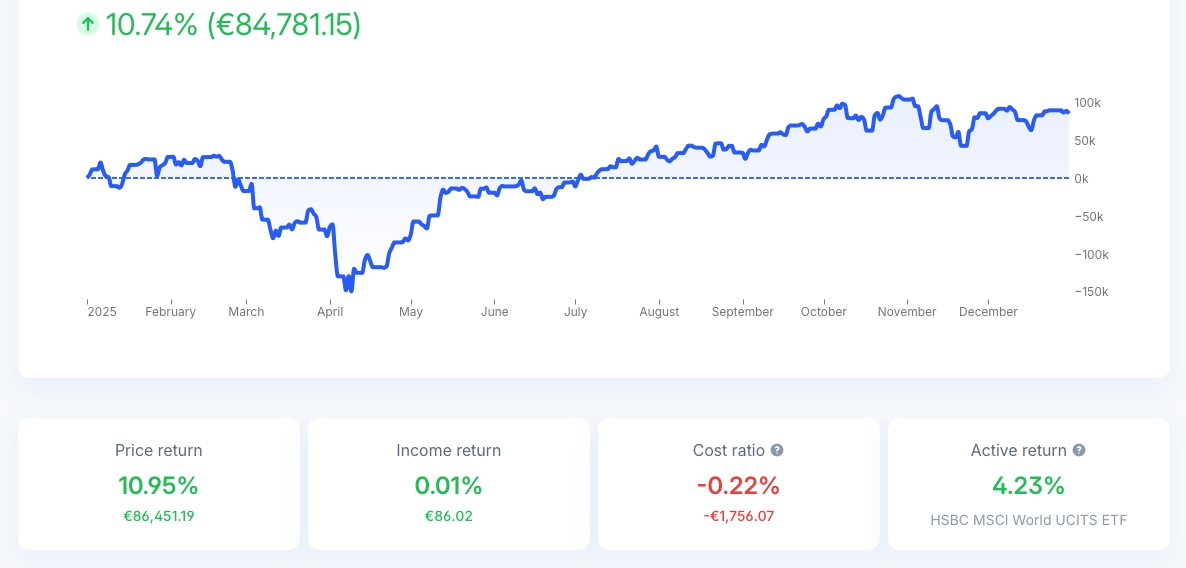This screenshot has width=1186, height=568.
Task: Click the HSBC MSCI World UCITS ETF benchmark
Action: tap(1028, 520)
